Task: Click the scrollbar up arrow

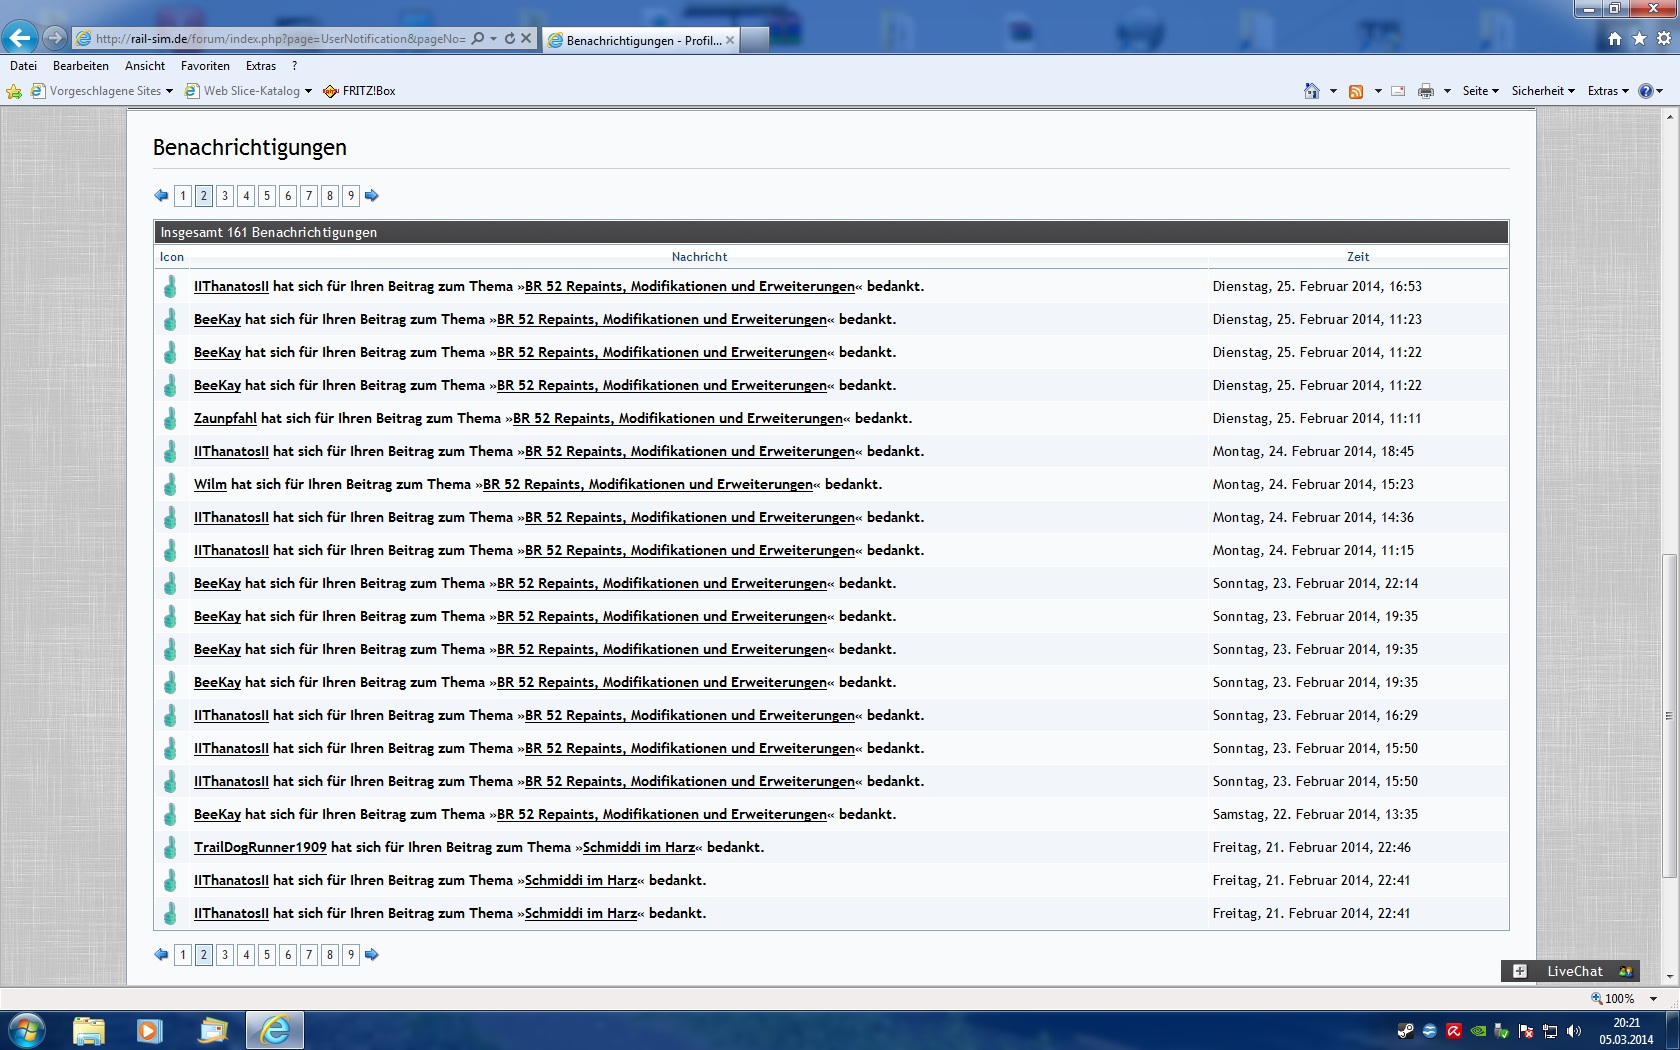Action: pos(1669,117)
